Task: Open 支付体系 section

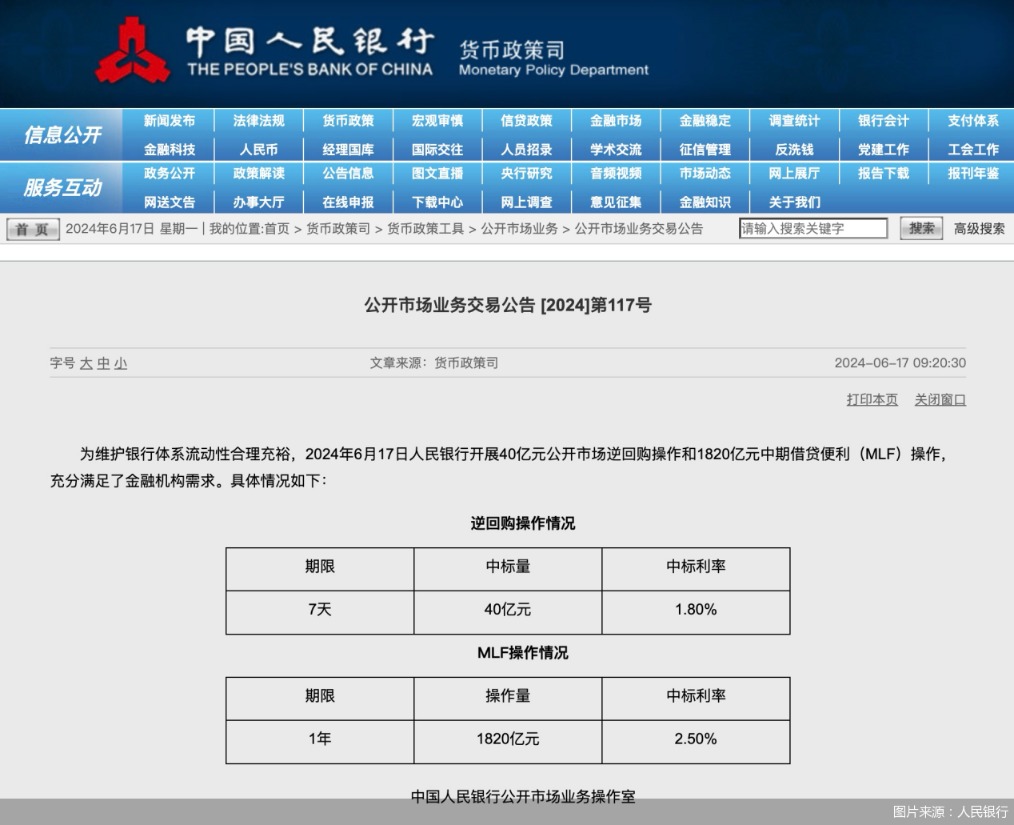Action: 973,121
